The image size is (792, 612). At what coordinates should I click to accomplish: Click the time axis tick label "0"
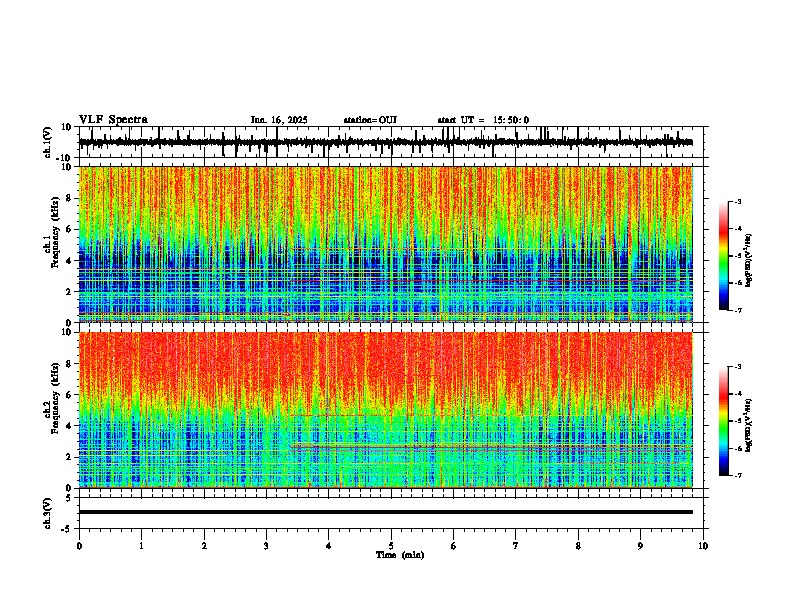[79, 546]
